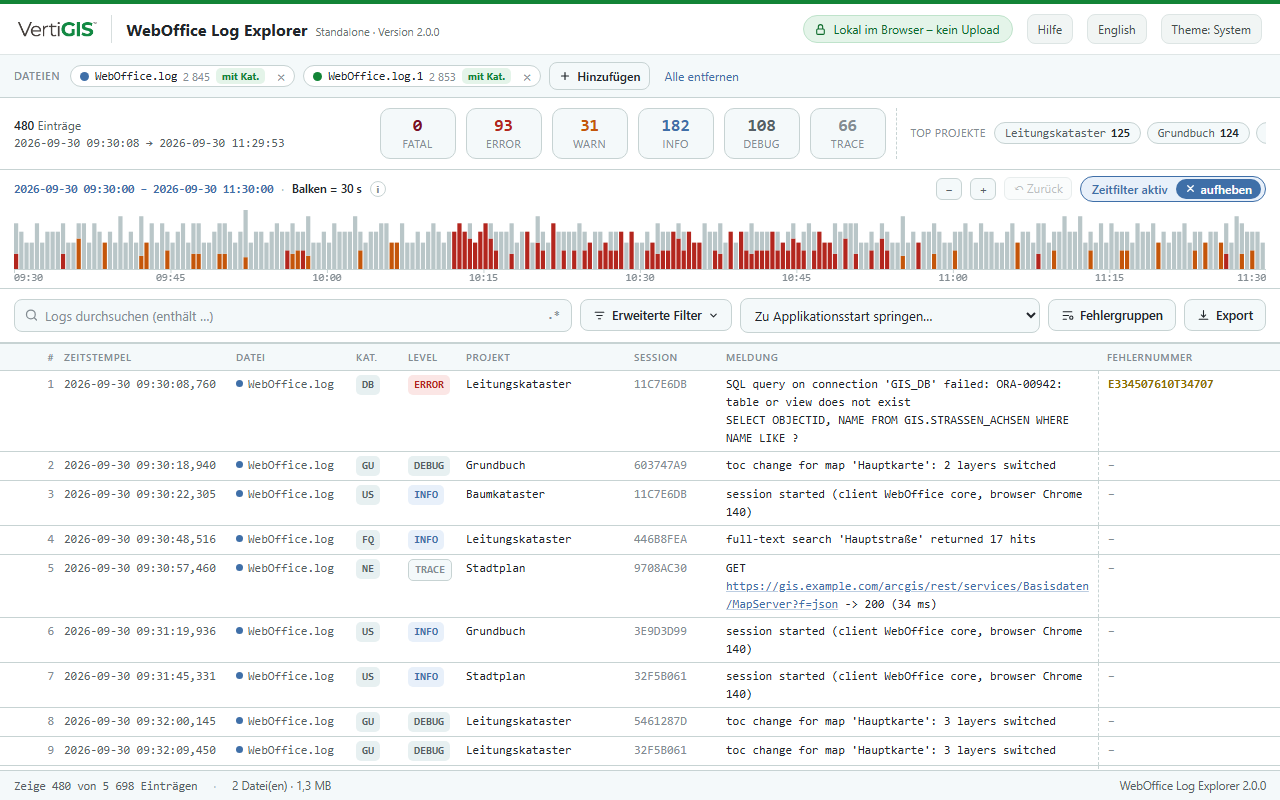Toggle the DEBUG level filter card showing 108

(x=762, y=134)
